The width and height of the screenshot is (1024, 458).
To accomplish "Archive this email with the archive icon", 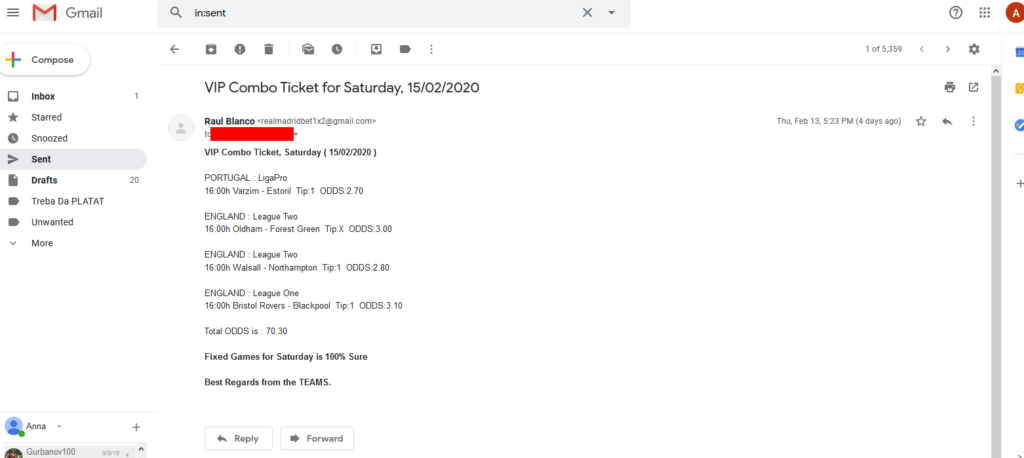I will point(211,49).
